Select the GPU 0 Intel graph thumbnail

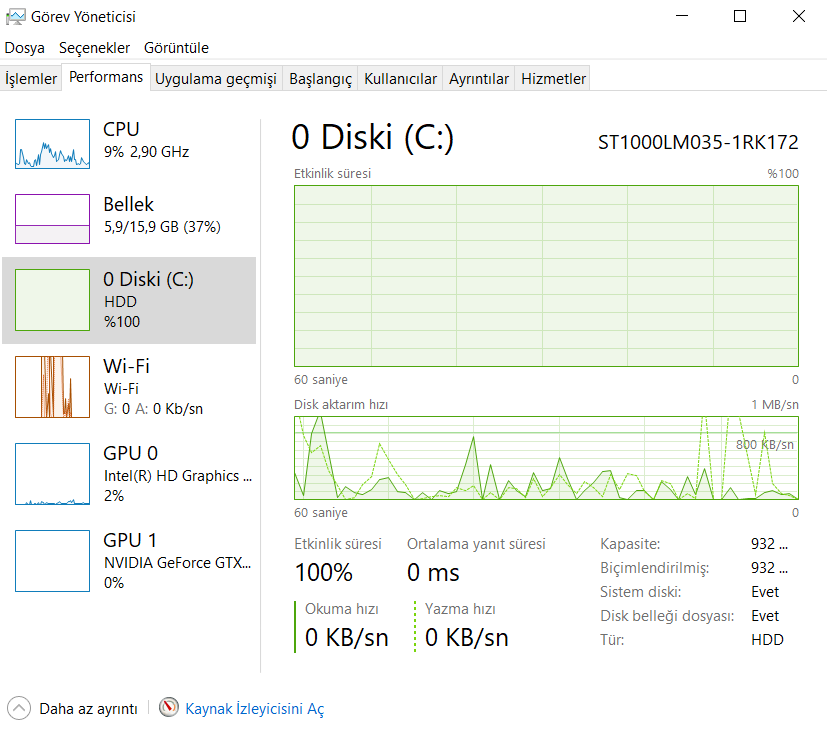[52, 473]
